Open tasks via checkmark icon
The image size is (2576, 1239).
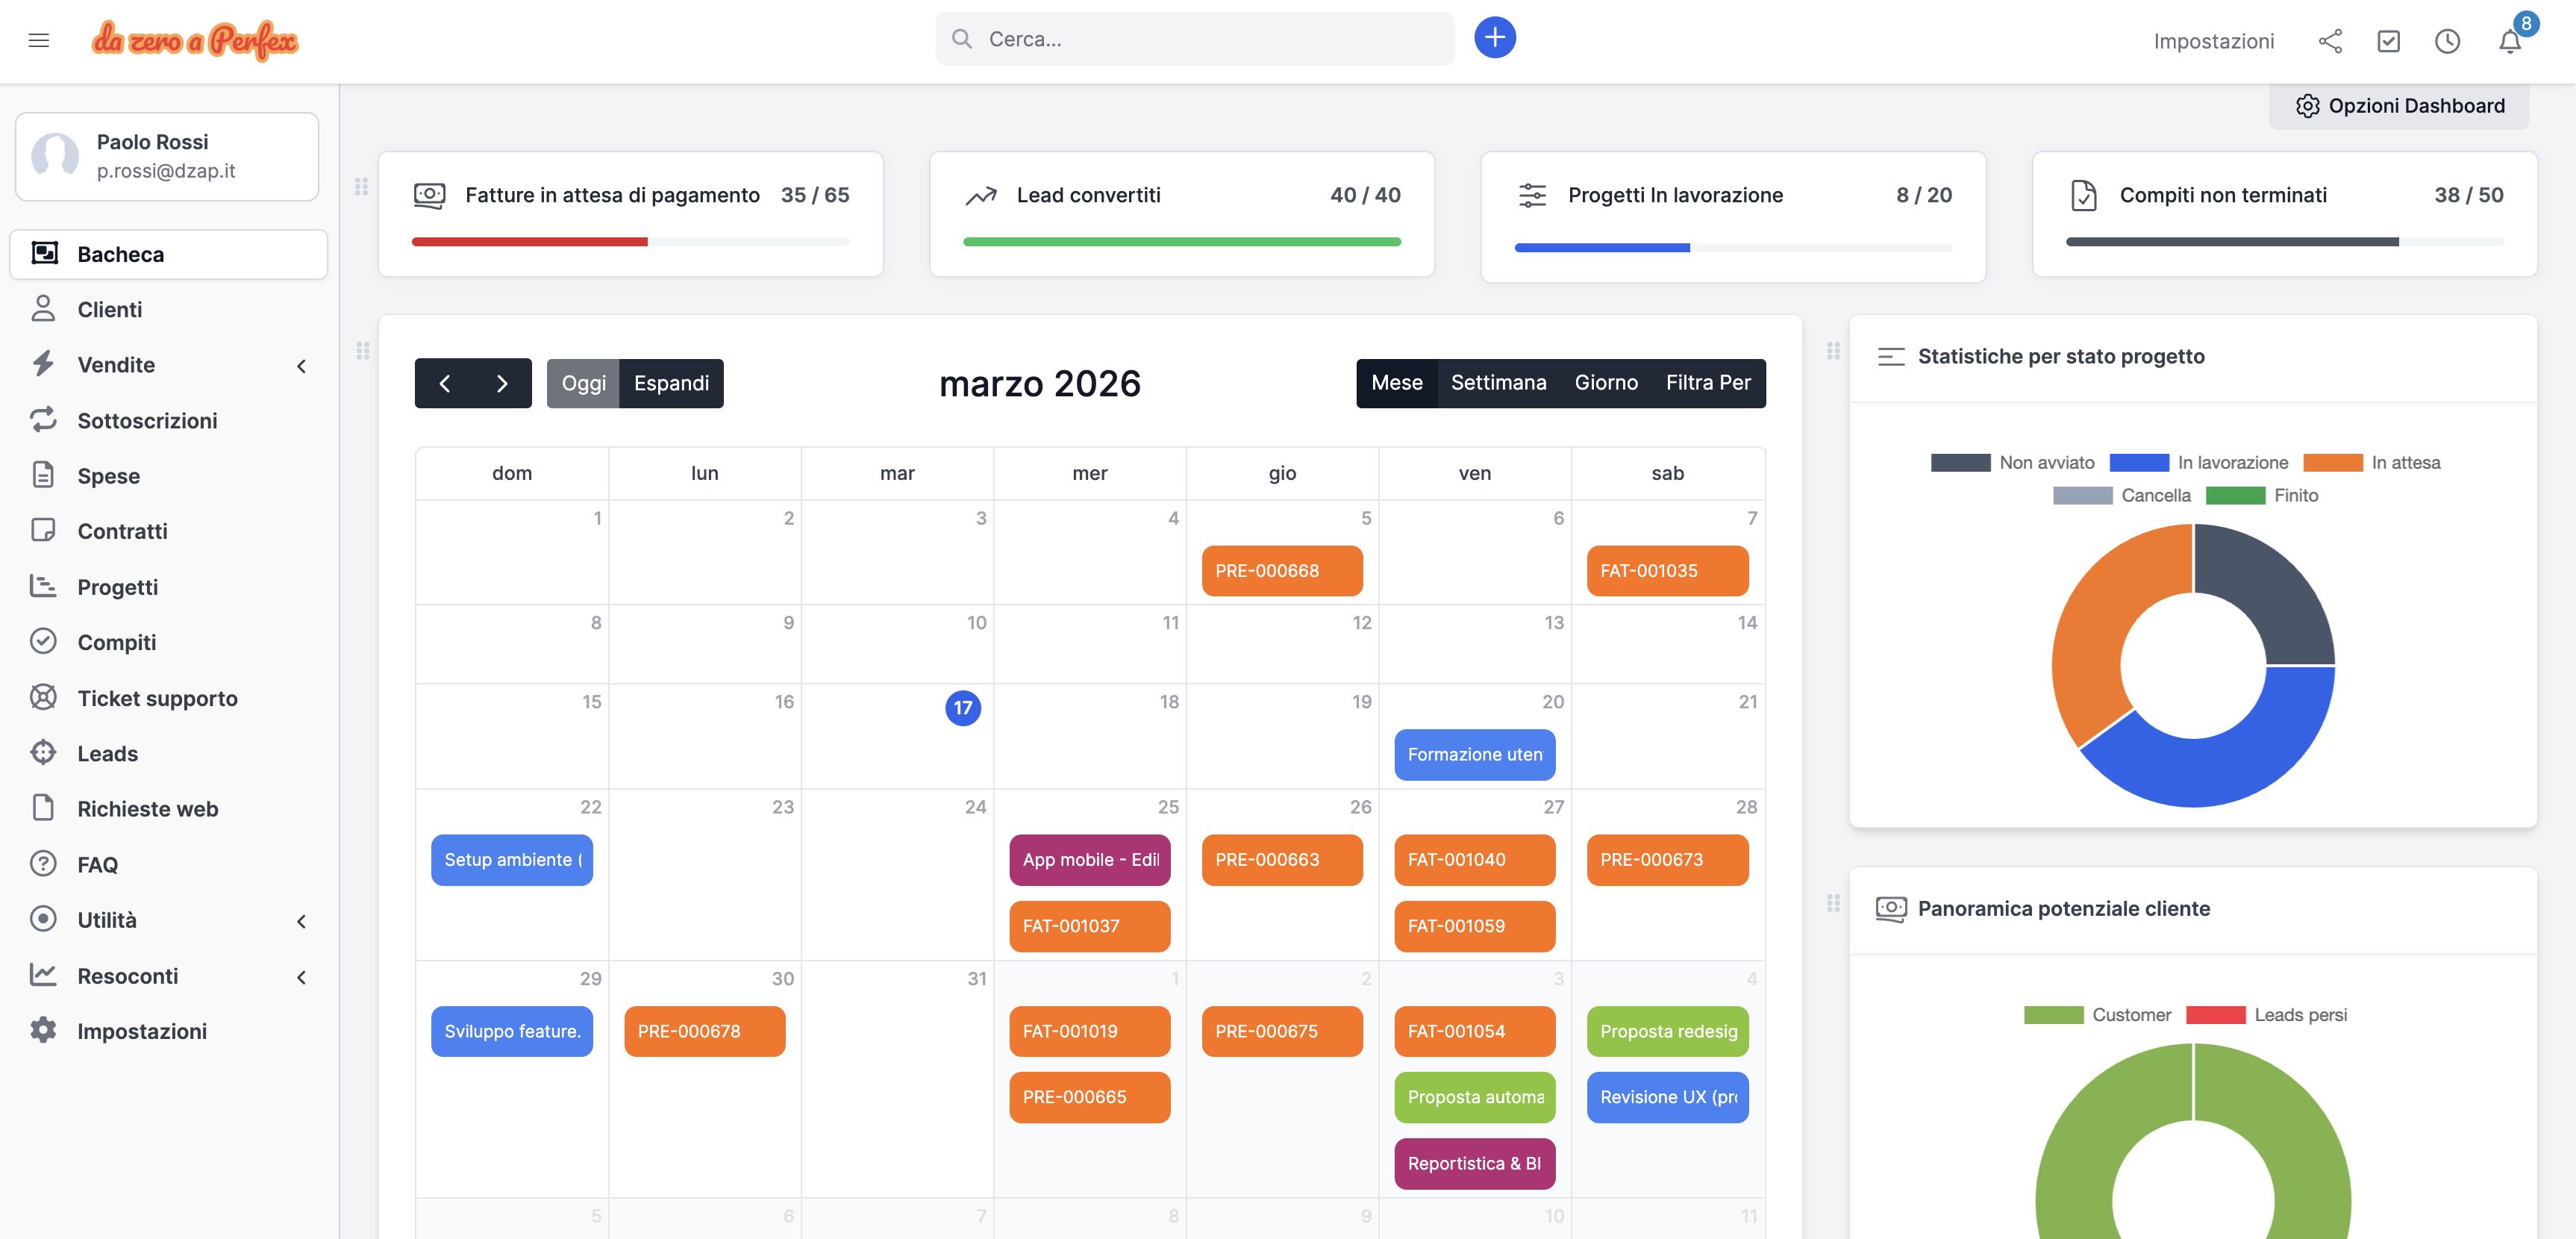2389,41
